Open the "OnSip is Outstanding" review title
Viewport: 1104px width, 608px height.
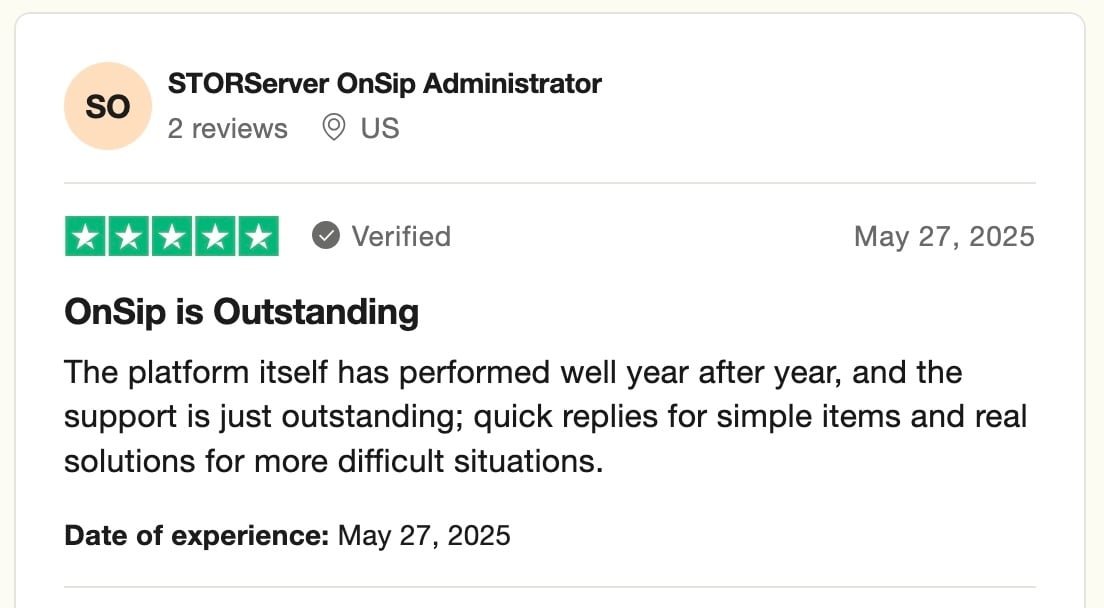point(241,312)
